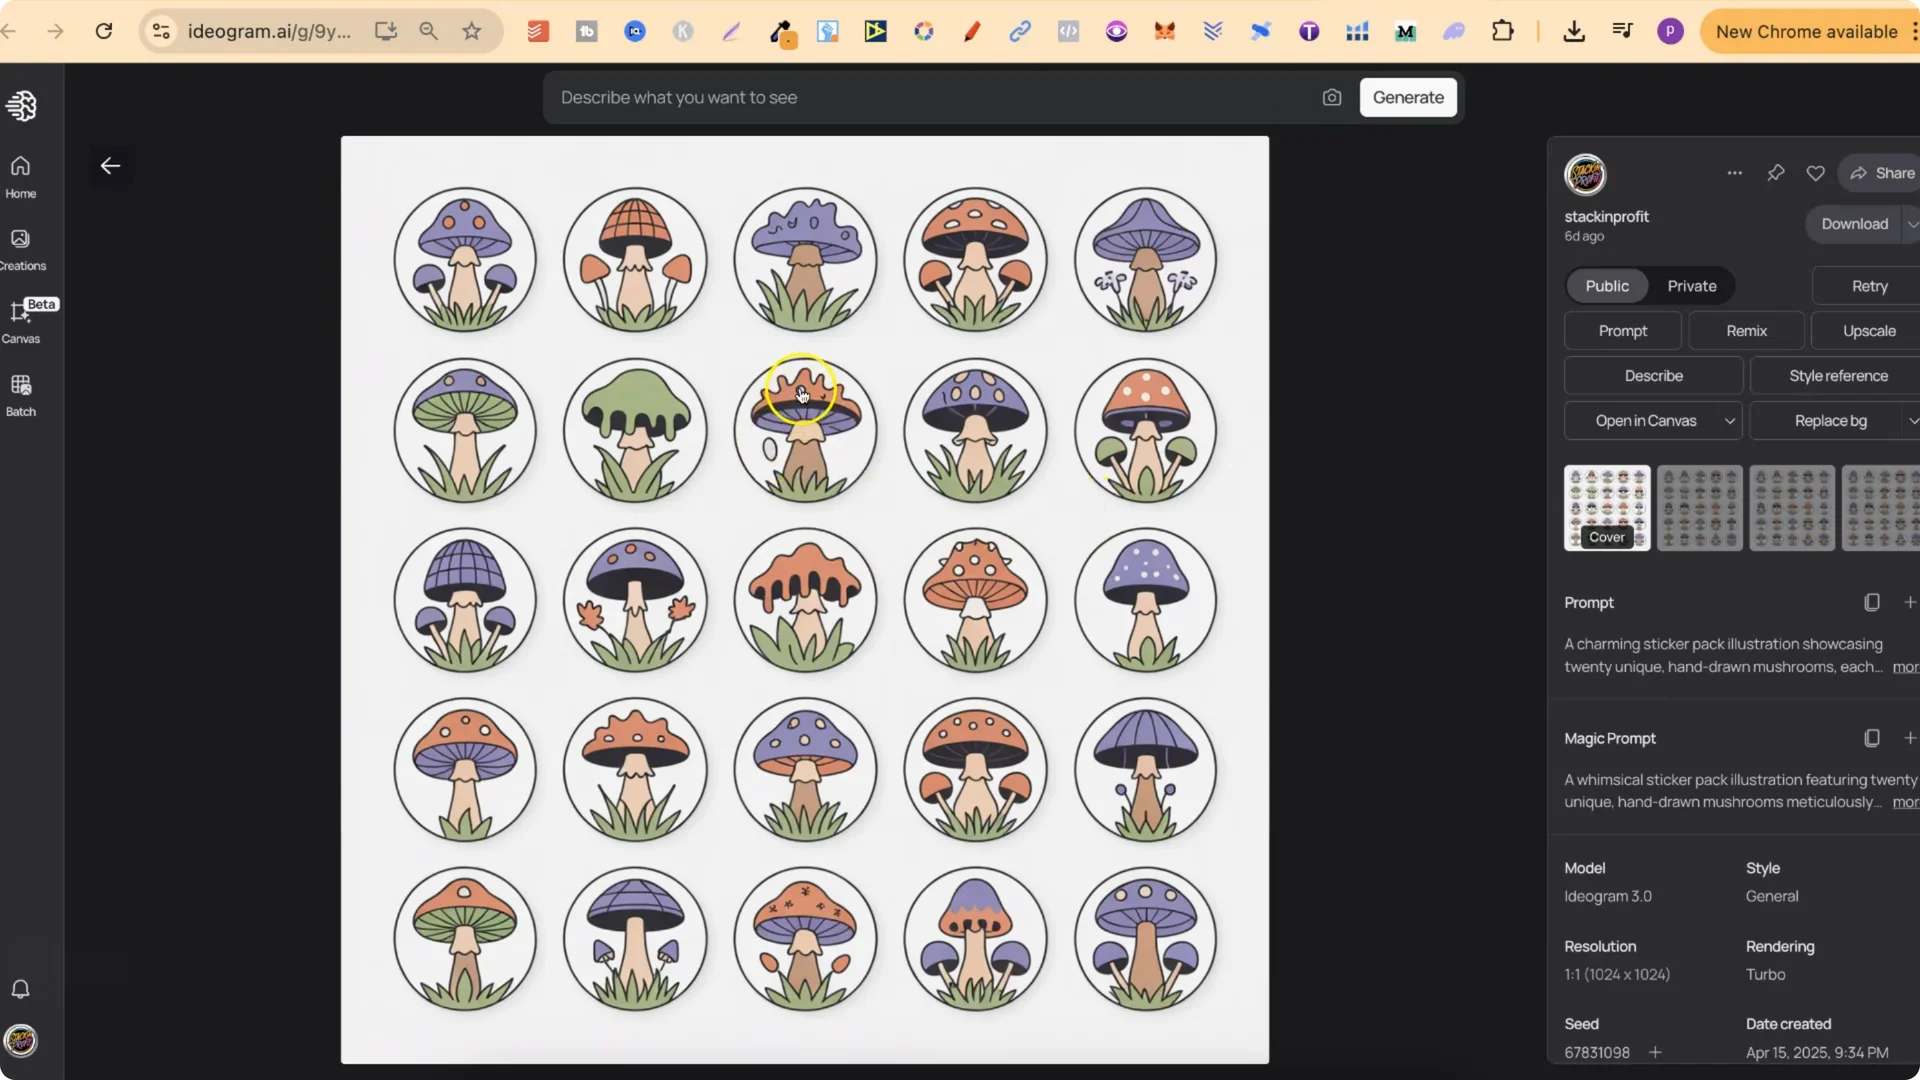Open Creations in the sidebar
The image size is (1920, 1080).
coord(21,247)
